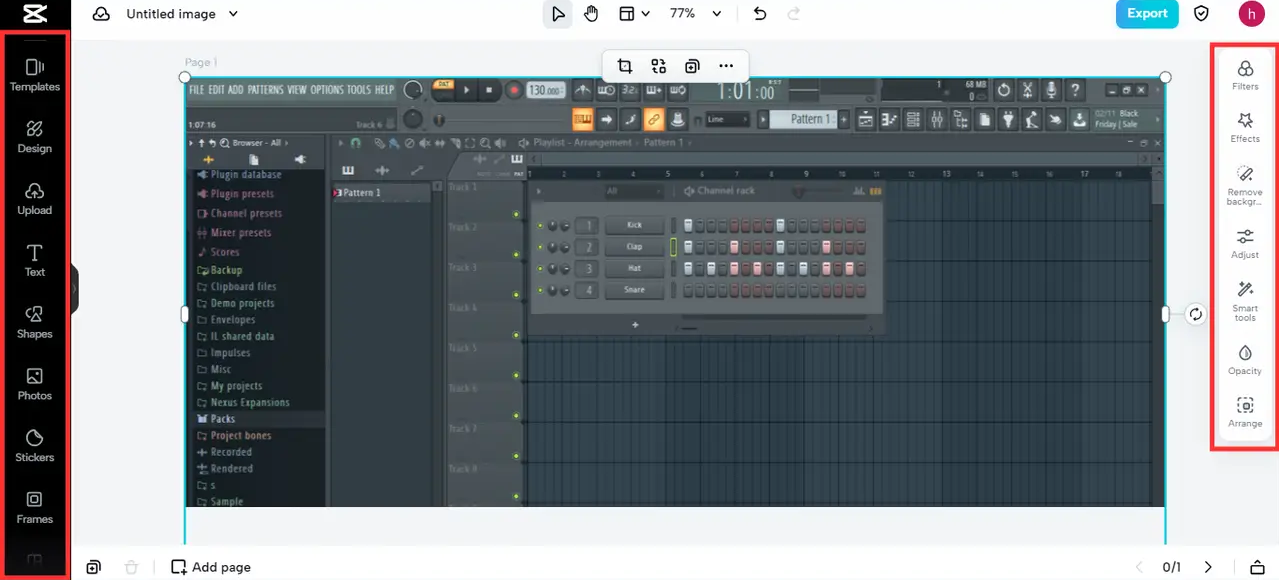Image resolution: width=1279 pixels, height=580 pixels.
Task: Click the Page 1 label above canvas
Action: (x=201, y=62)
